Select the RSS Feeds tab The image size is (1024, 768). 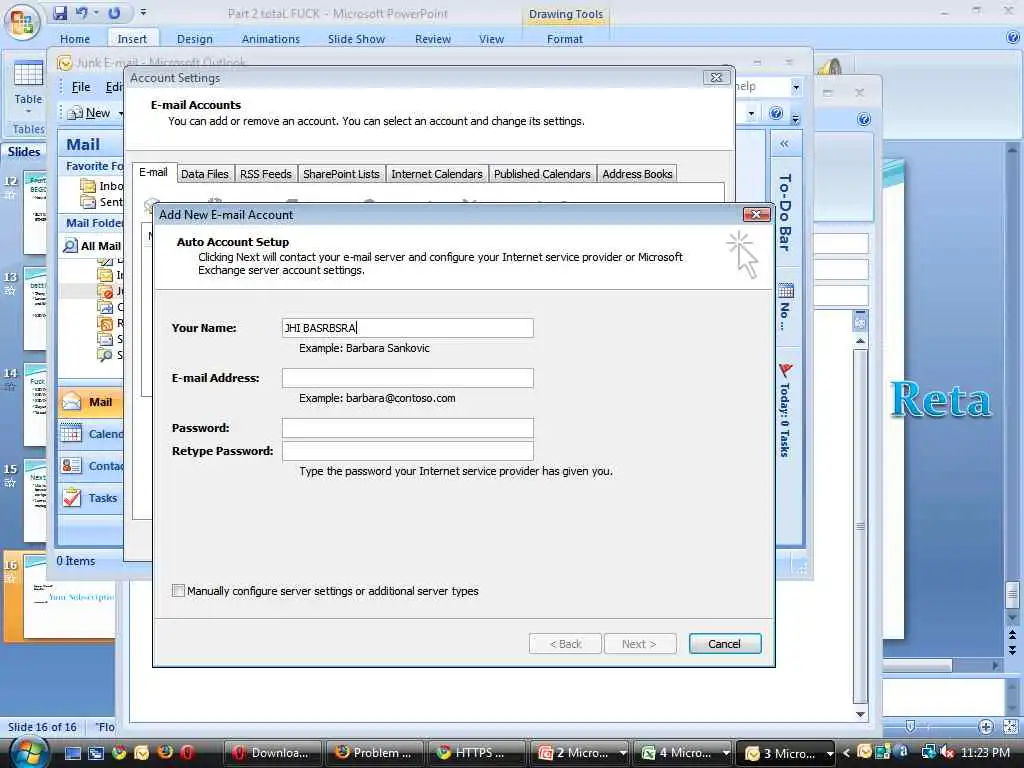pyautogui.click(x=265, y=174)
